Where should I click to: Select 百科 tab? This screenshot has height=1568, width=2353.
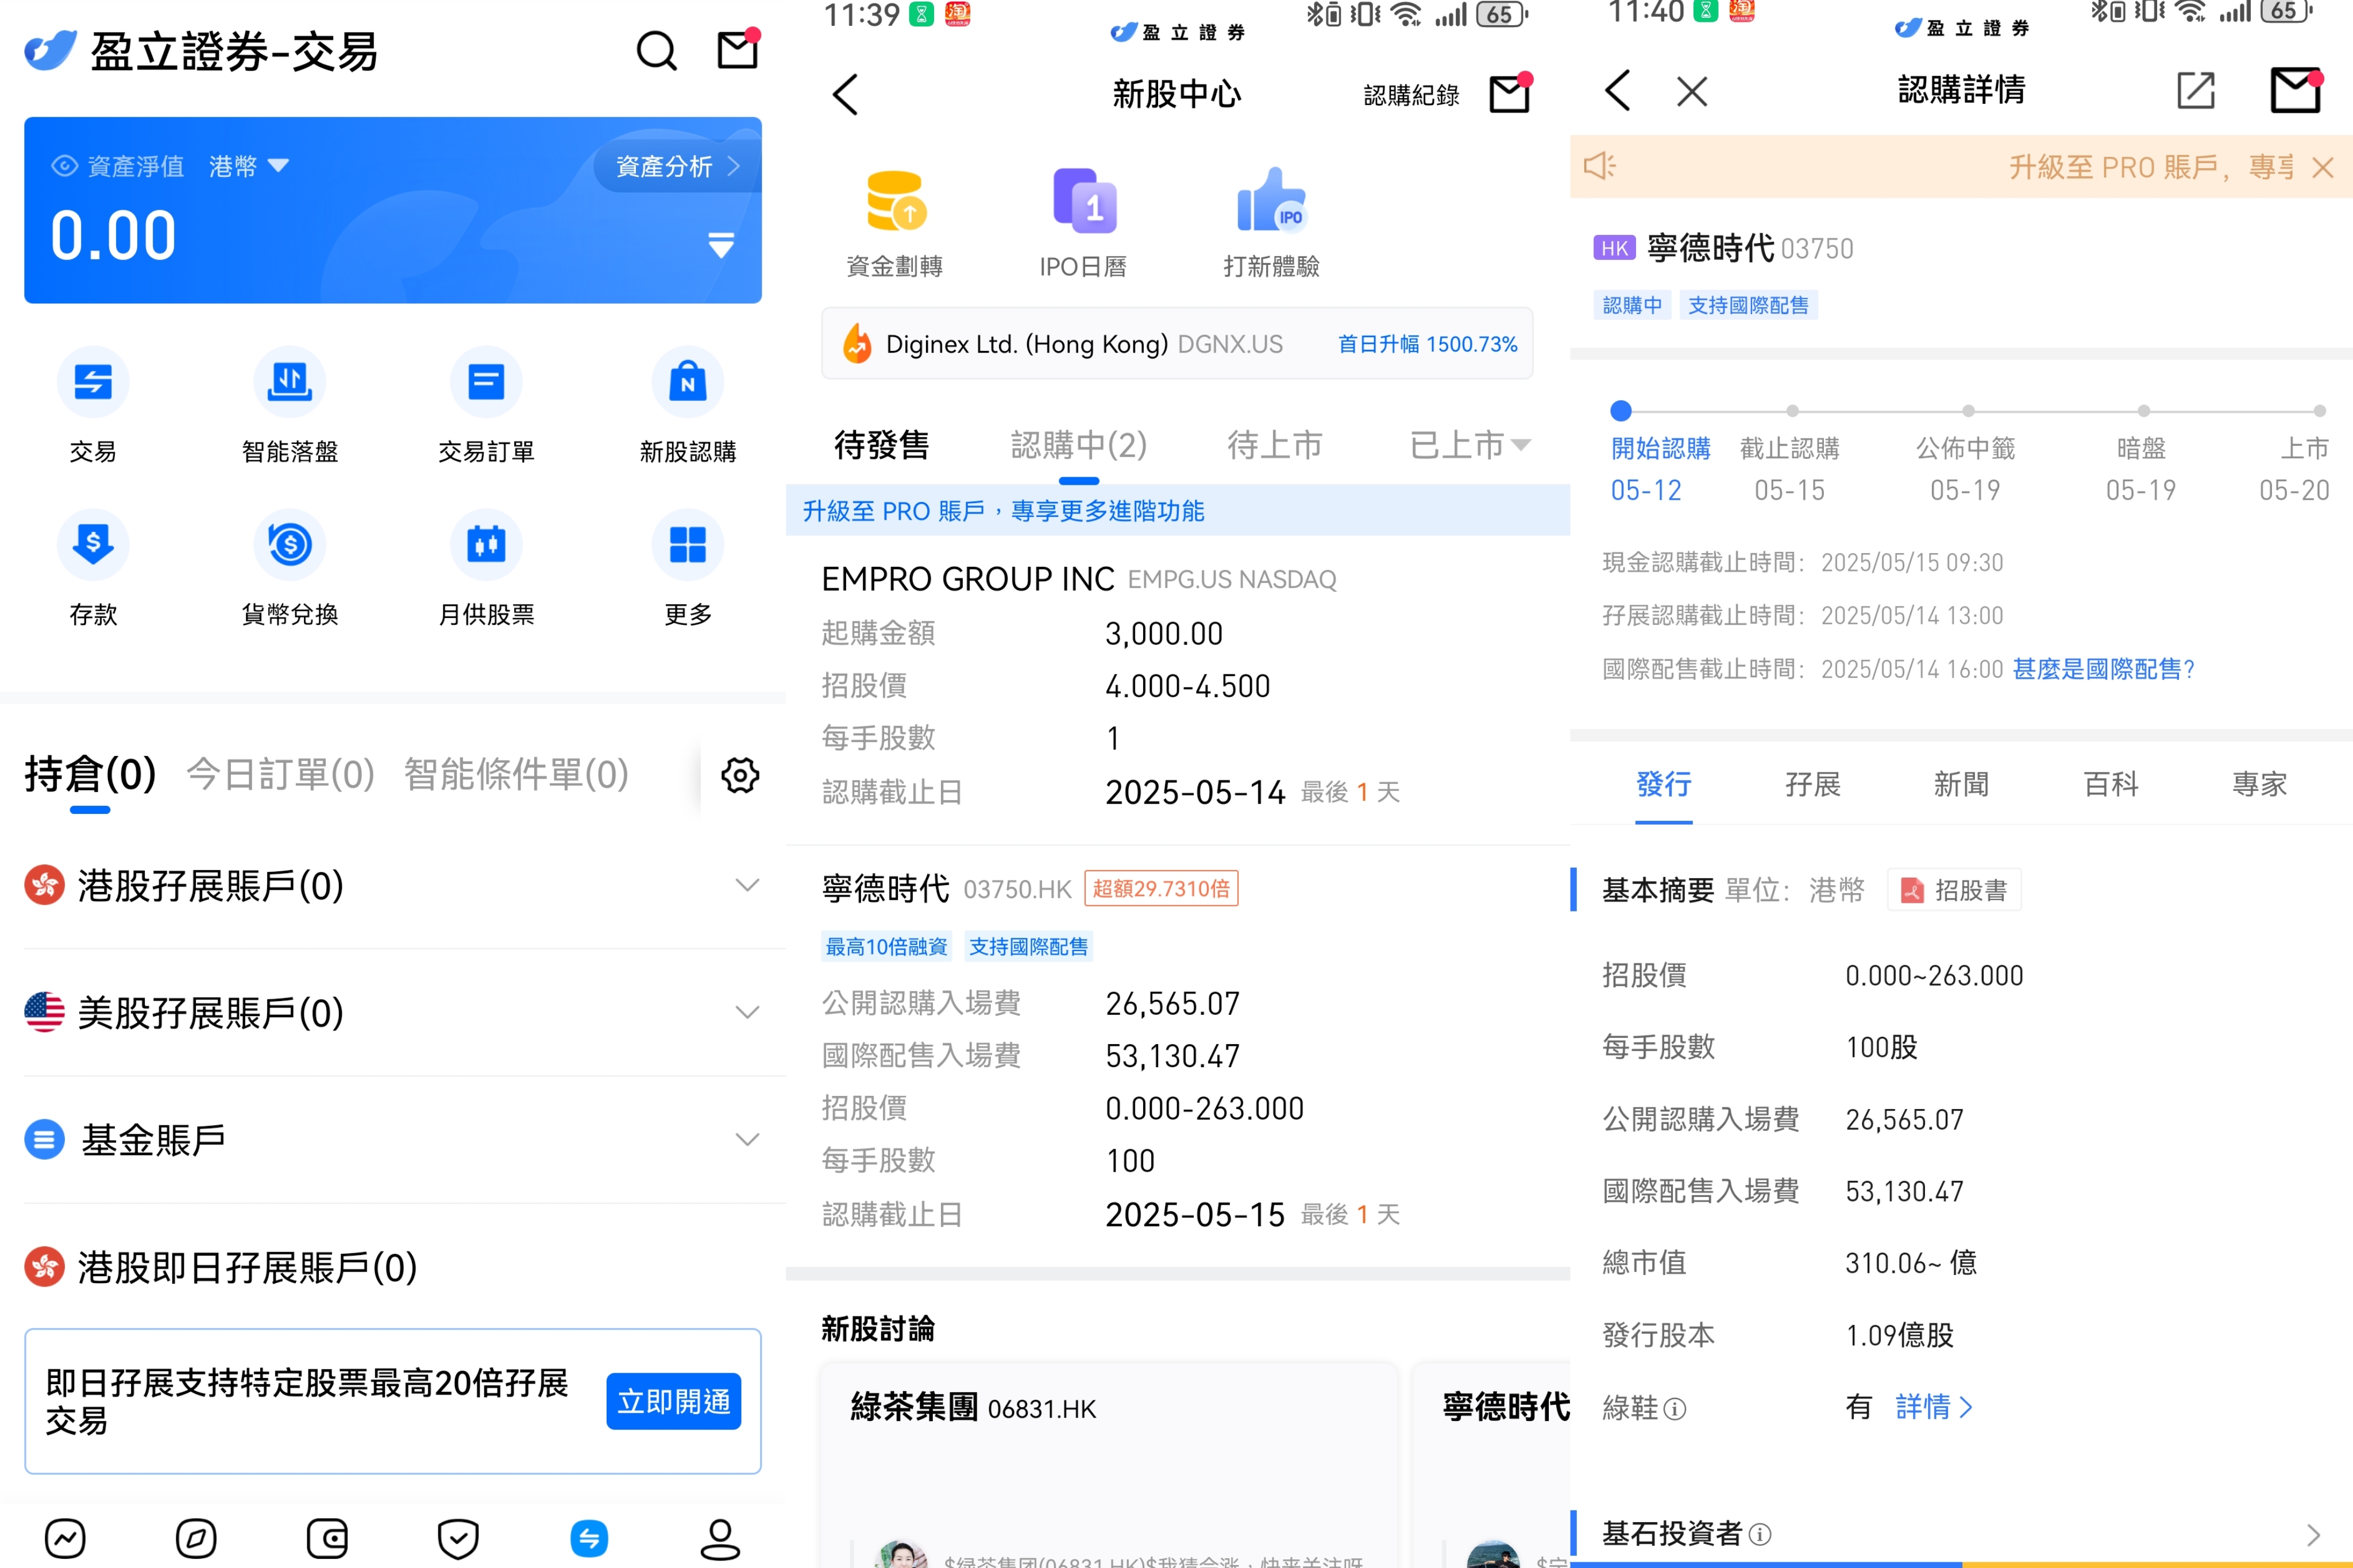(x=2110, y=784)
